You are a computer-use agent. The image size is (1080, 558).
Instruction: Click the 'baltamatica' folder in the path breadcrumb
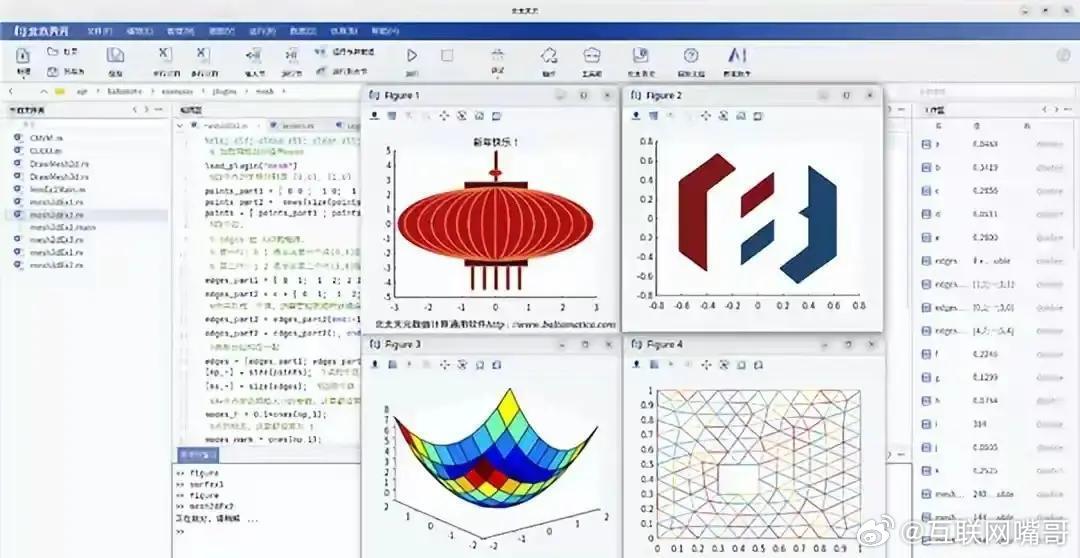click(x=125, y=91)
